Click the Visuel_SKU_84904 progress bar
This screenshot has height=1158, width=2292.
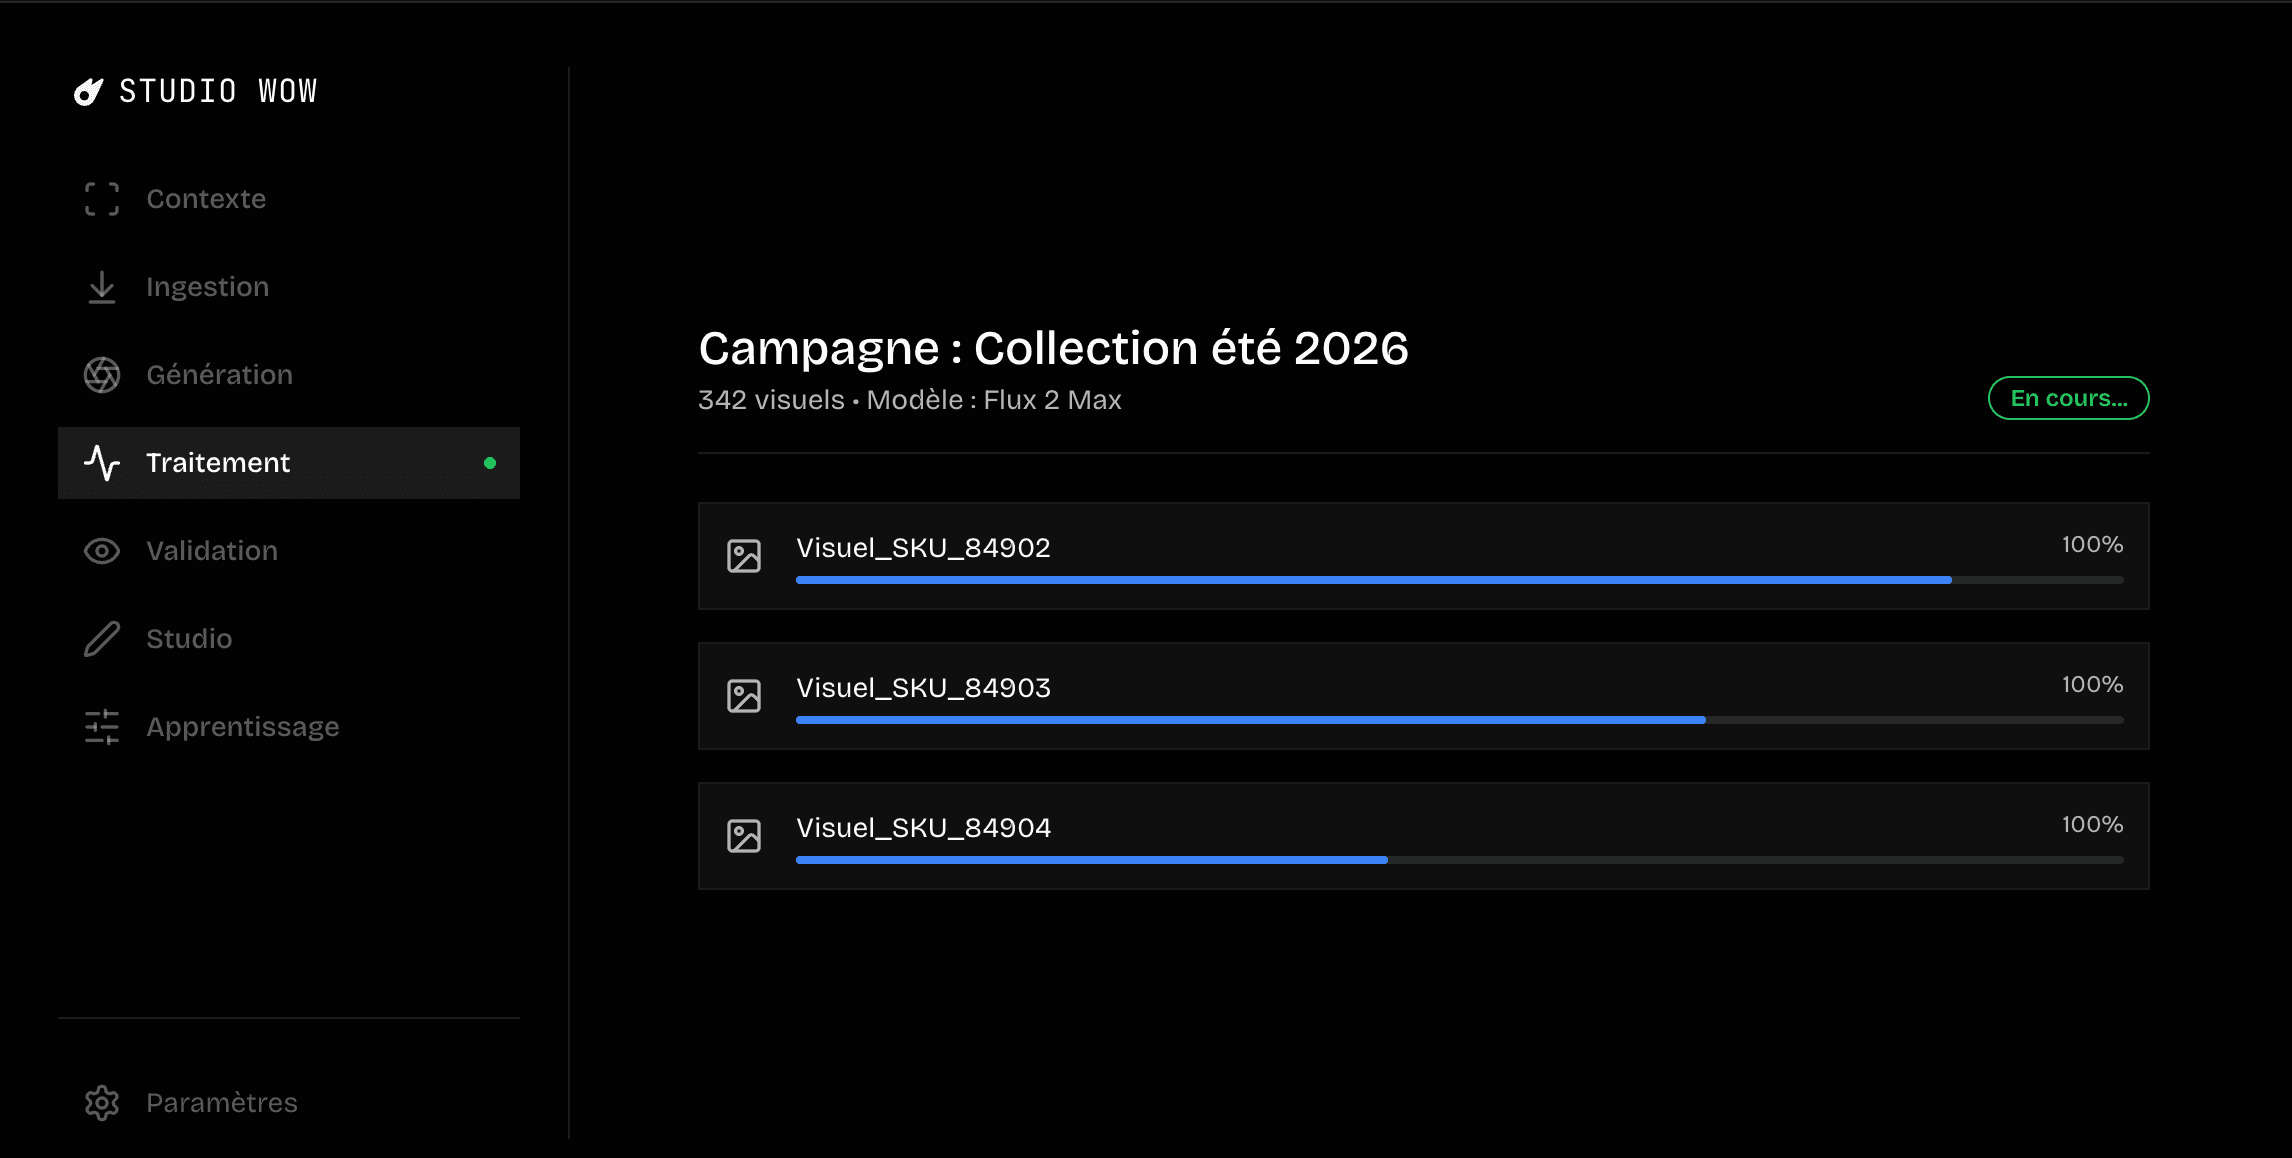pos(1459,860)
